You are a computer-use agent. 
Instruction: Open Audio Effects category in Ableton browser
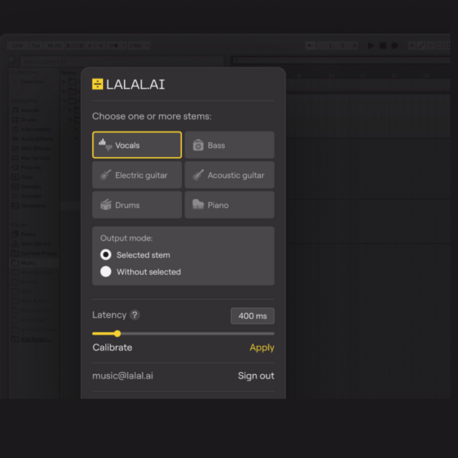click(x=33, y=139)
